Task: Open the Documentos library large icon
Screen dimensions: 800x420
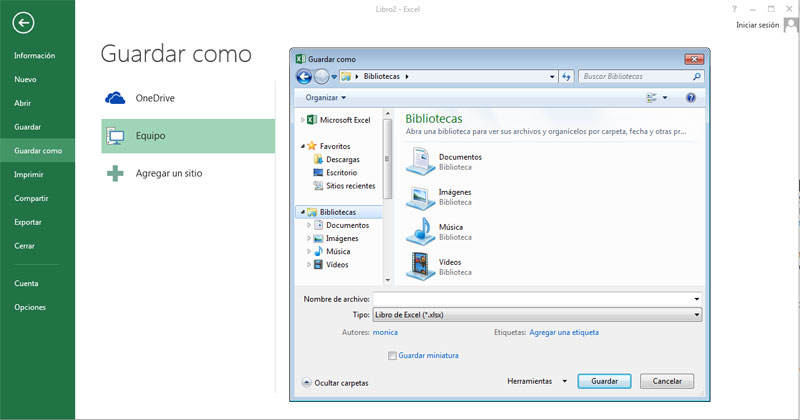Action: (420, 161)
